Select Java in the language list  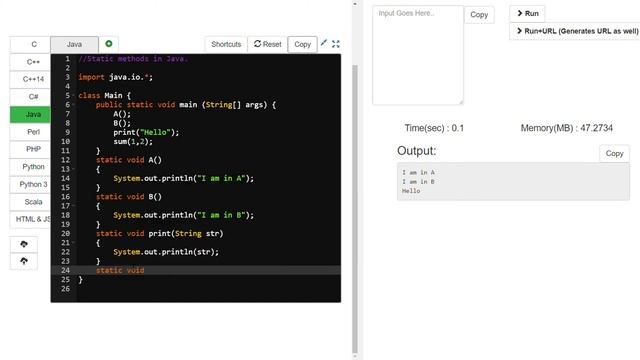[33, 114]
